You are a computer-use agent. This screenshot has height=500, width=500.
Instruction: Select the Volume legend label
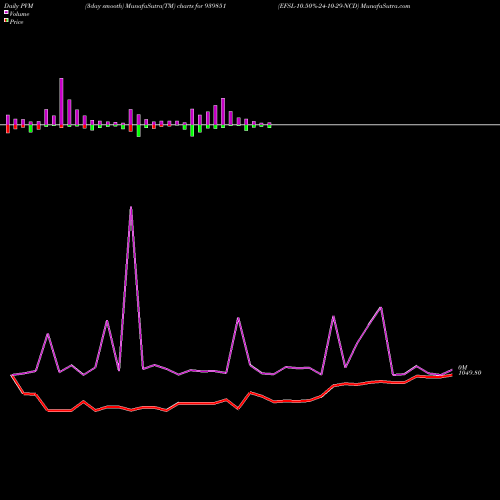pyautogui.click(x=19, y=14)
